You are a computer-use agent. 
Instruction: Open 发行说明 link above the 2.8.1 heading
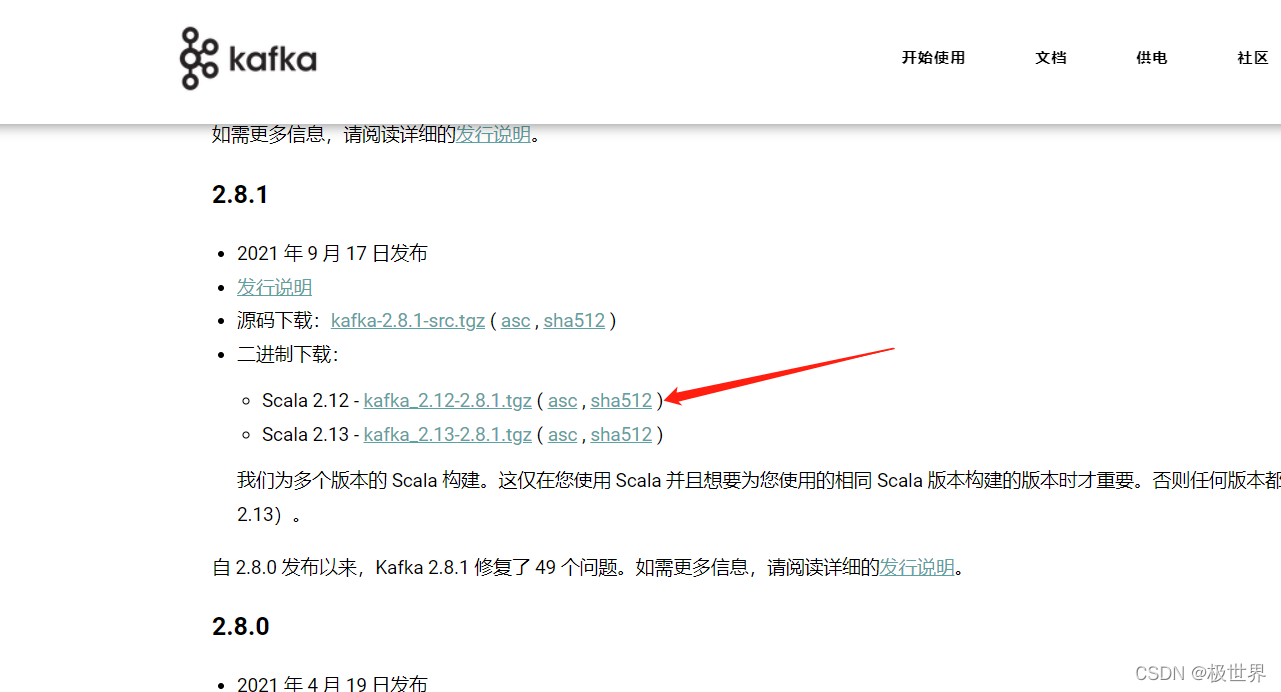coord(493,134)
